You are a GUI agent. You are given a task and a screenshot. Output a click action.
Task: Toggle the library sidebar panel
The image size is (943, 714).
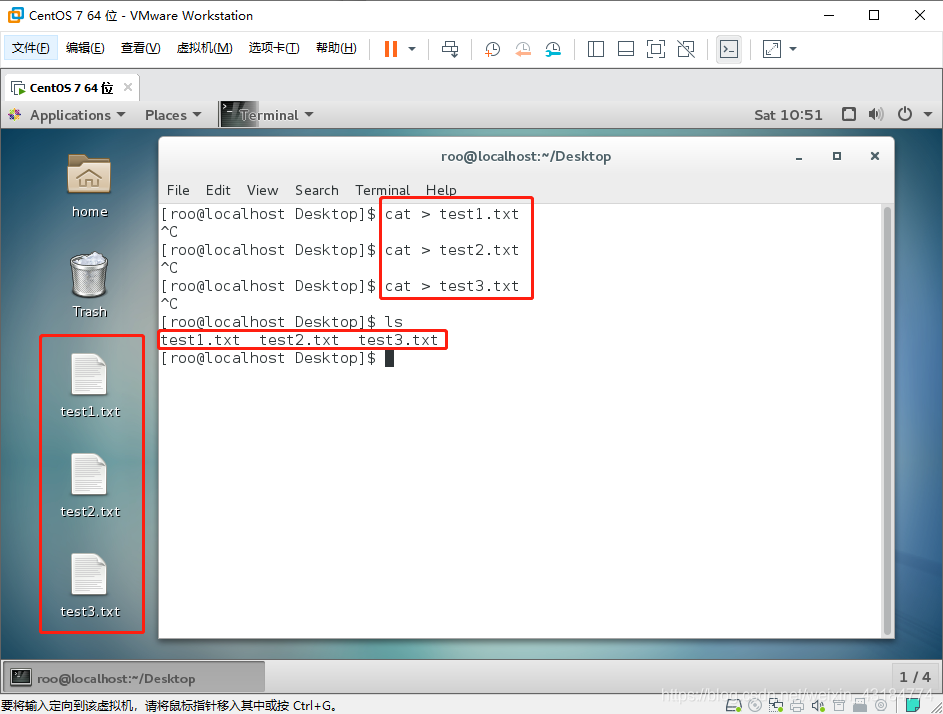click(597, 48)
